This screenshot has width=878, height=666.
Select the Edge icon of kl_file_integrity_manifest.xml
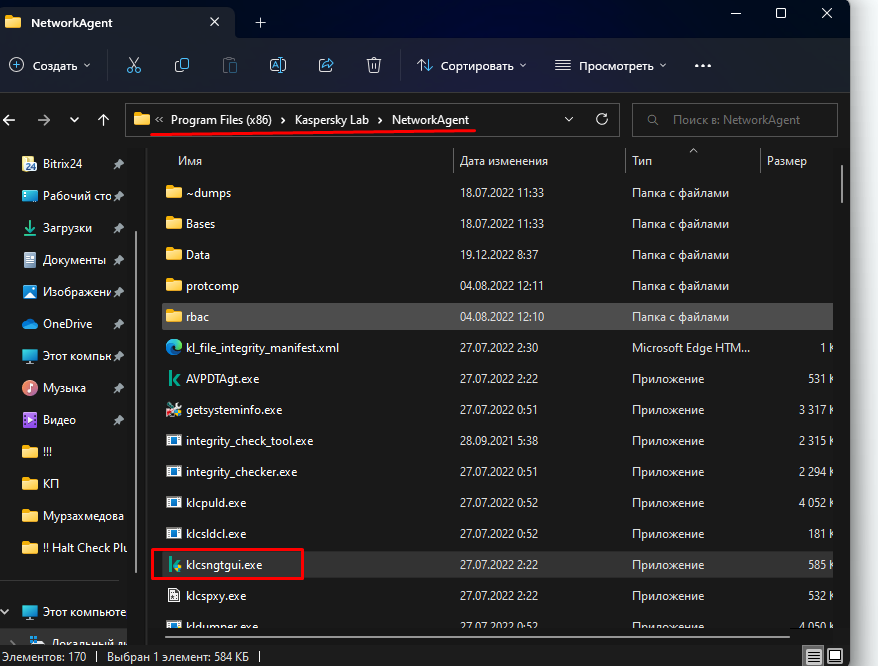tap(174, 347)
